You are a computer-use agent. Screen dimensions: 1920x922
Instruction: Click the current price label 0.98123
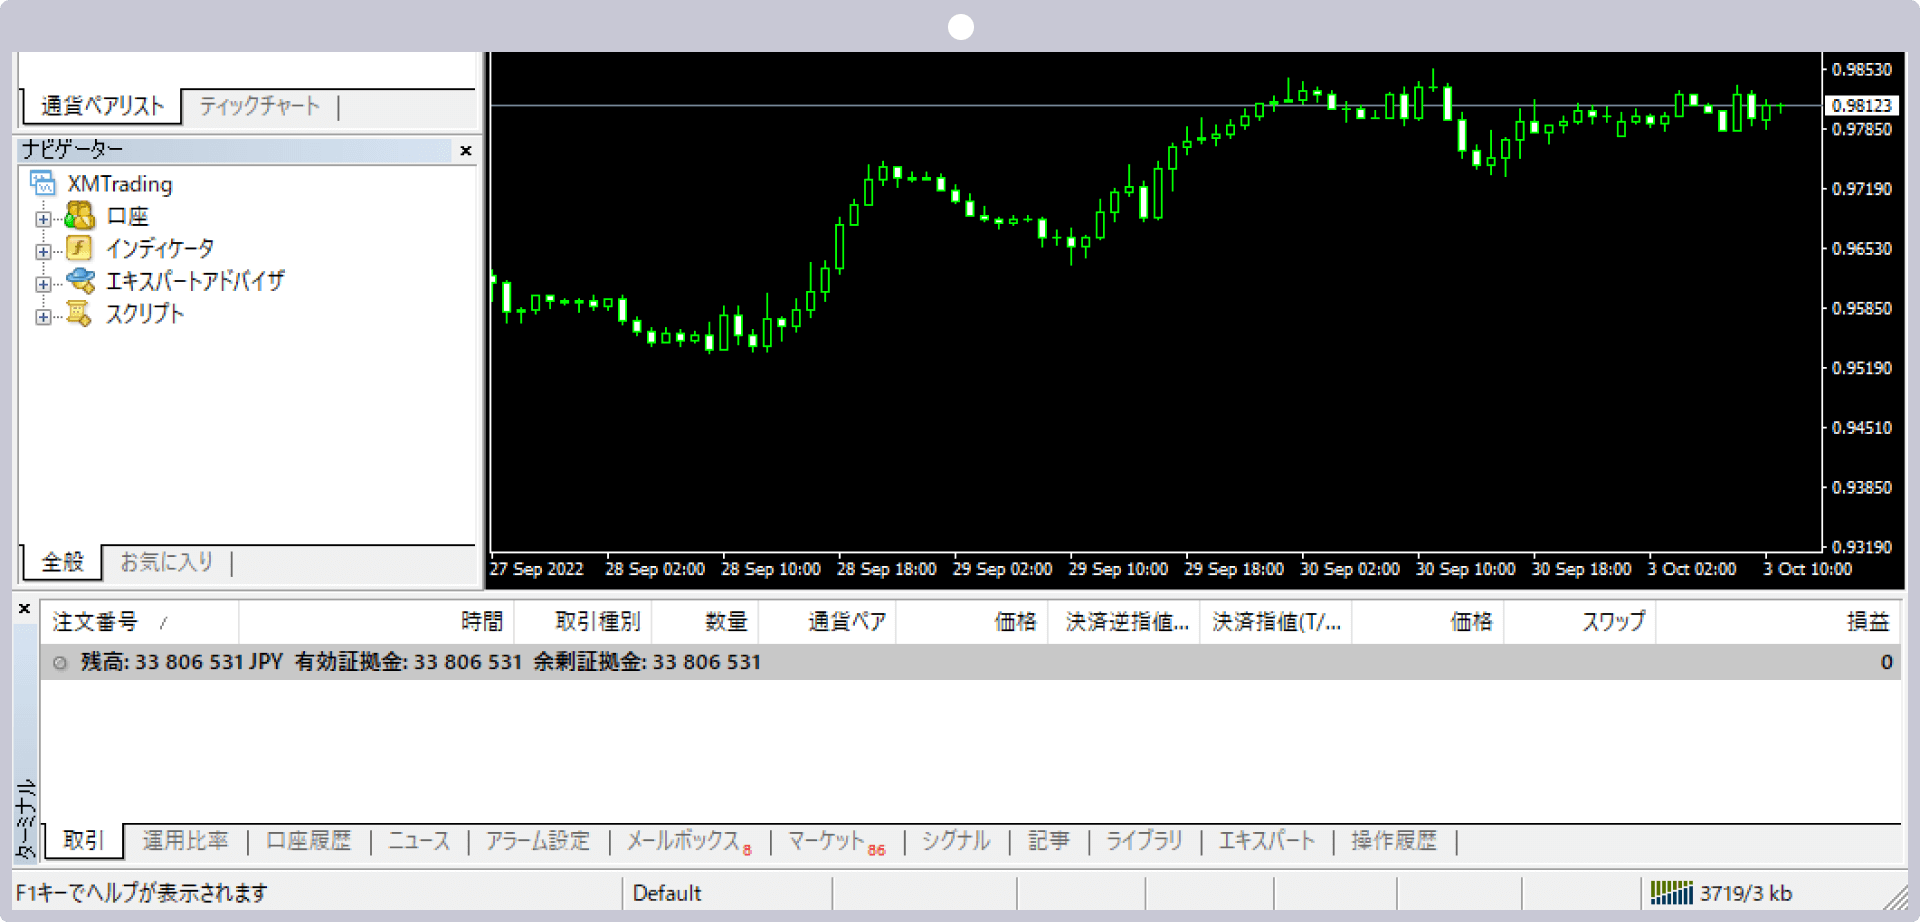(x=1862, y=105)
